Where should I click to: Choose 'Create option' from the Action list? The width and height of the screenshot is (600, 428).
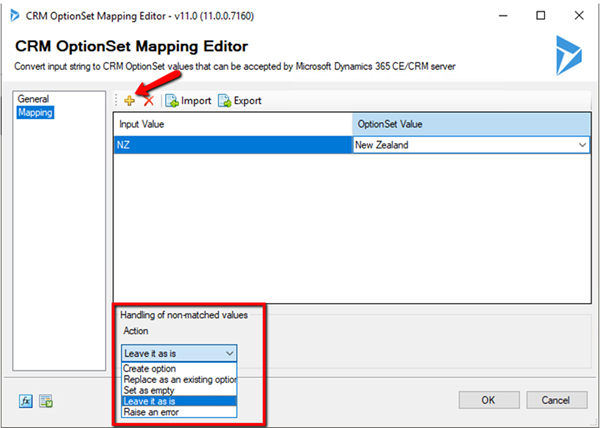[x=149, y=368]
